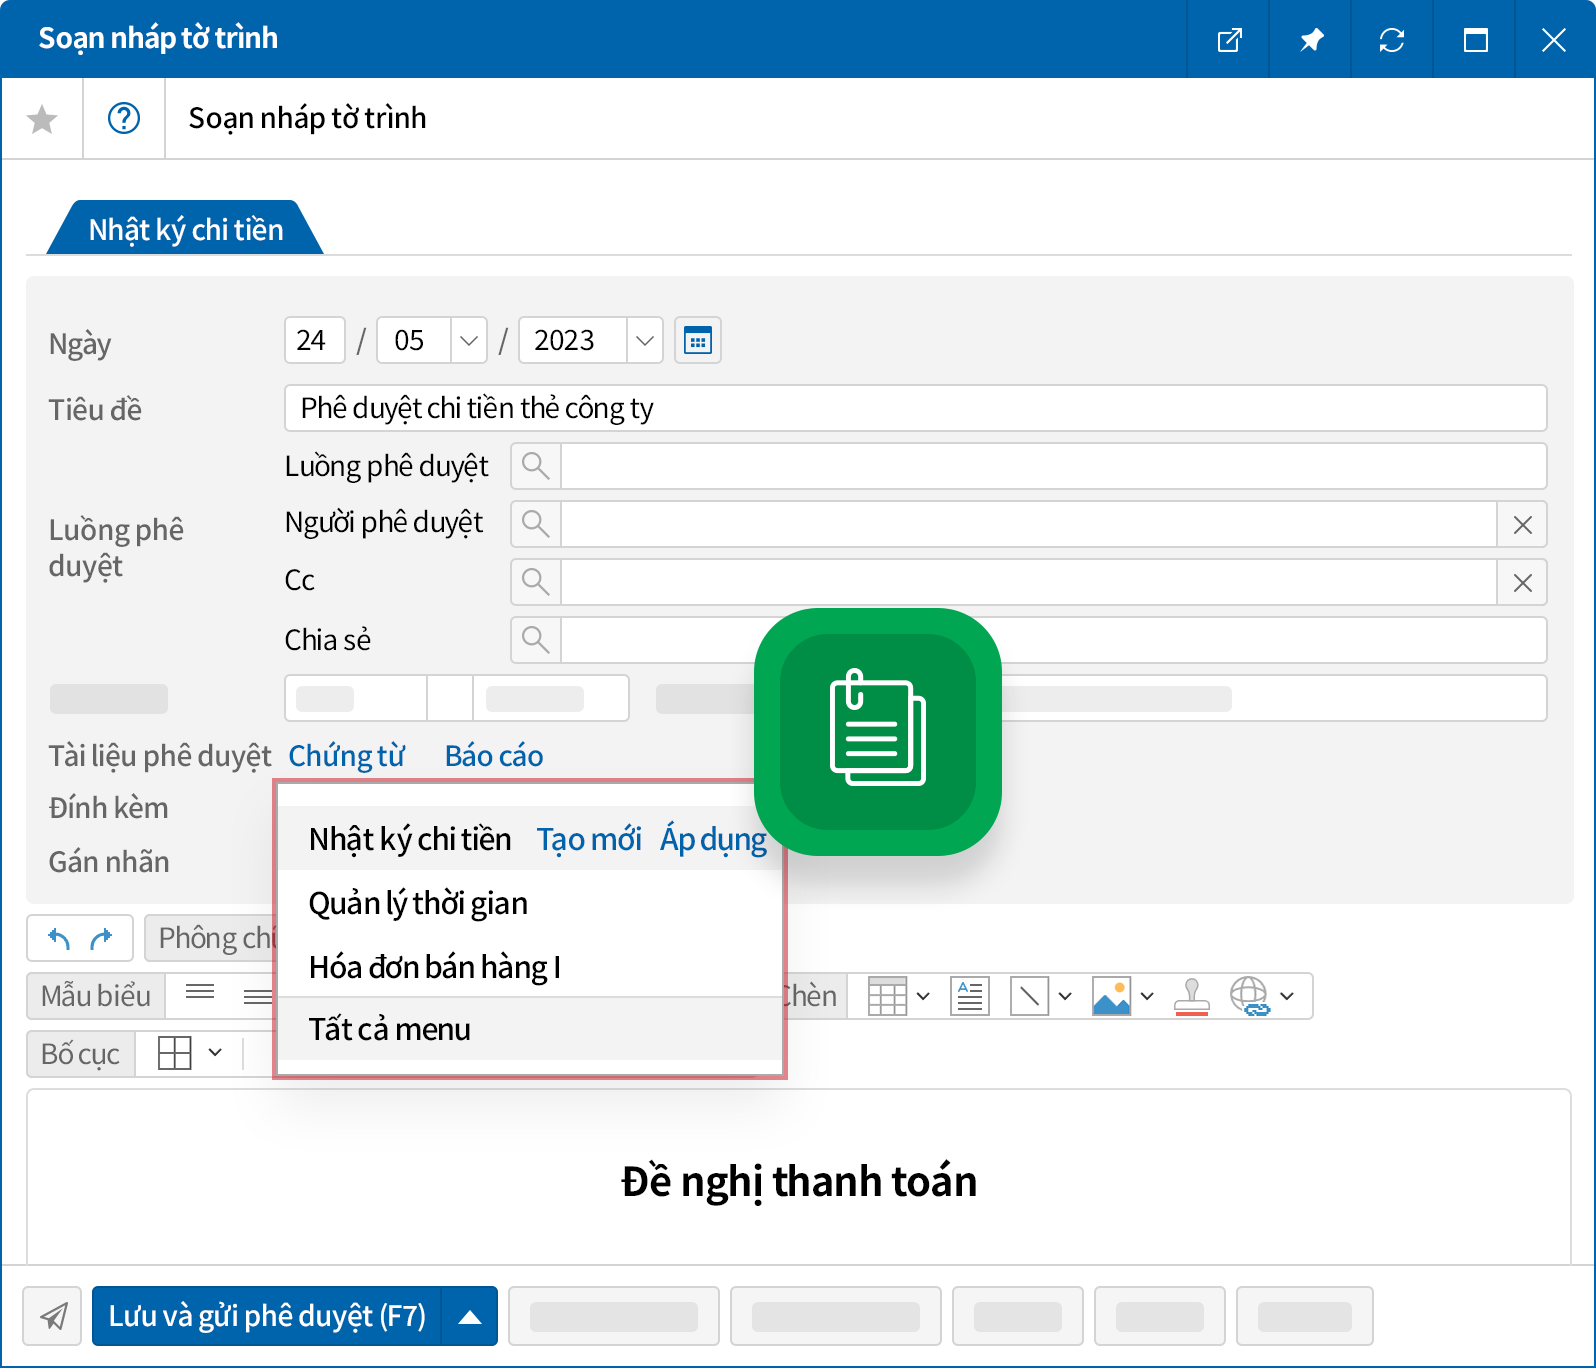Image resolution: width=1596 pixels, height=1368 pixels.
Task: Click the insert image icon
Action: (1111, 996)
